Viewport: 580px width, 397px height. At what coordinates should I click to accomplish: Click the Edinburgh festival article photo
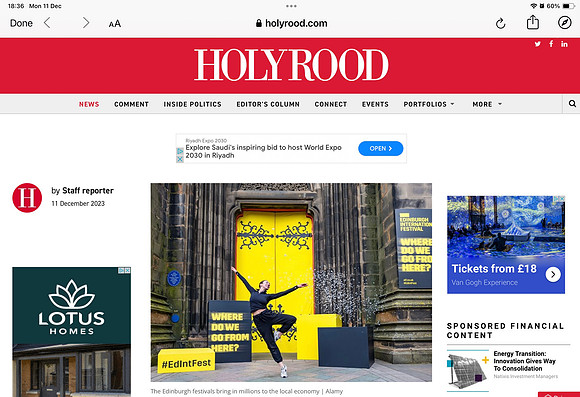291,282
